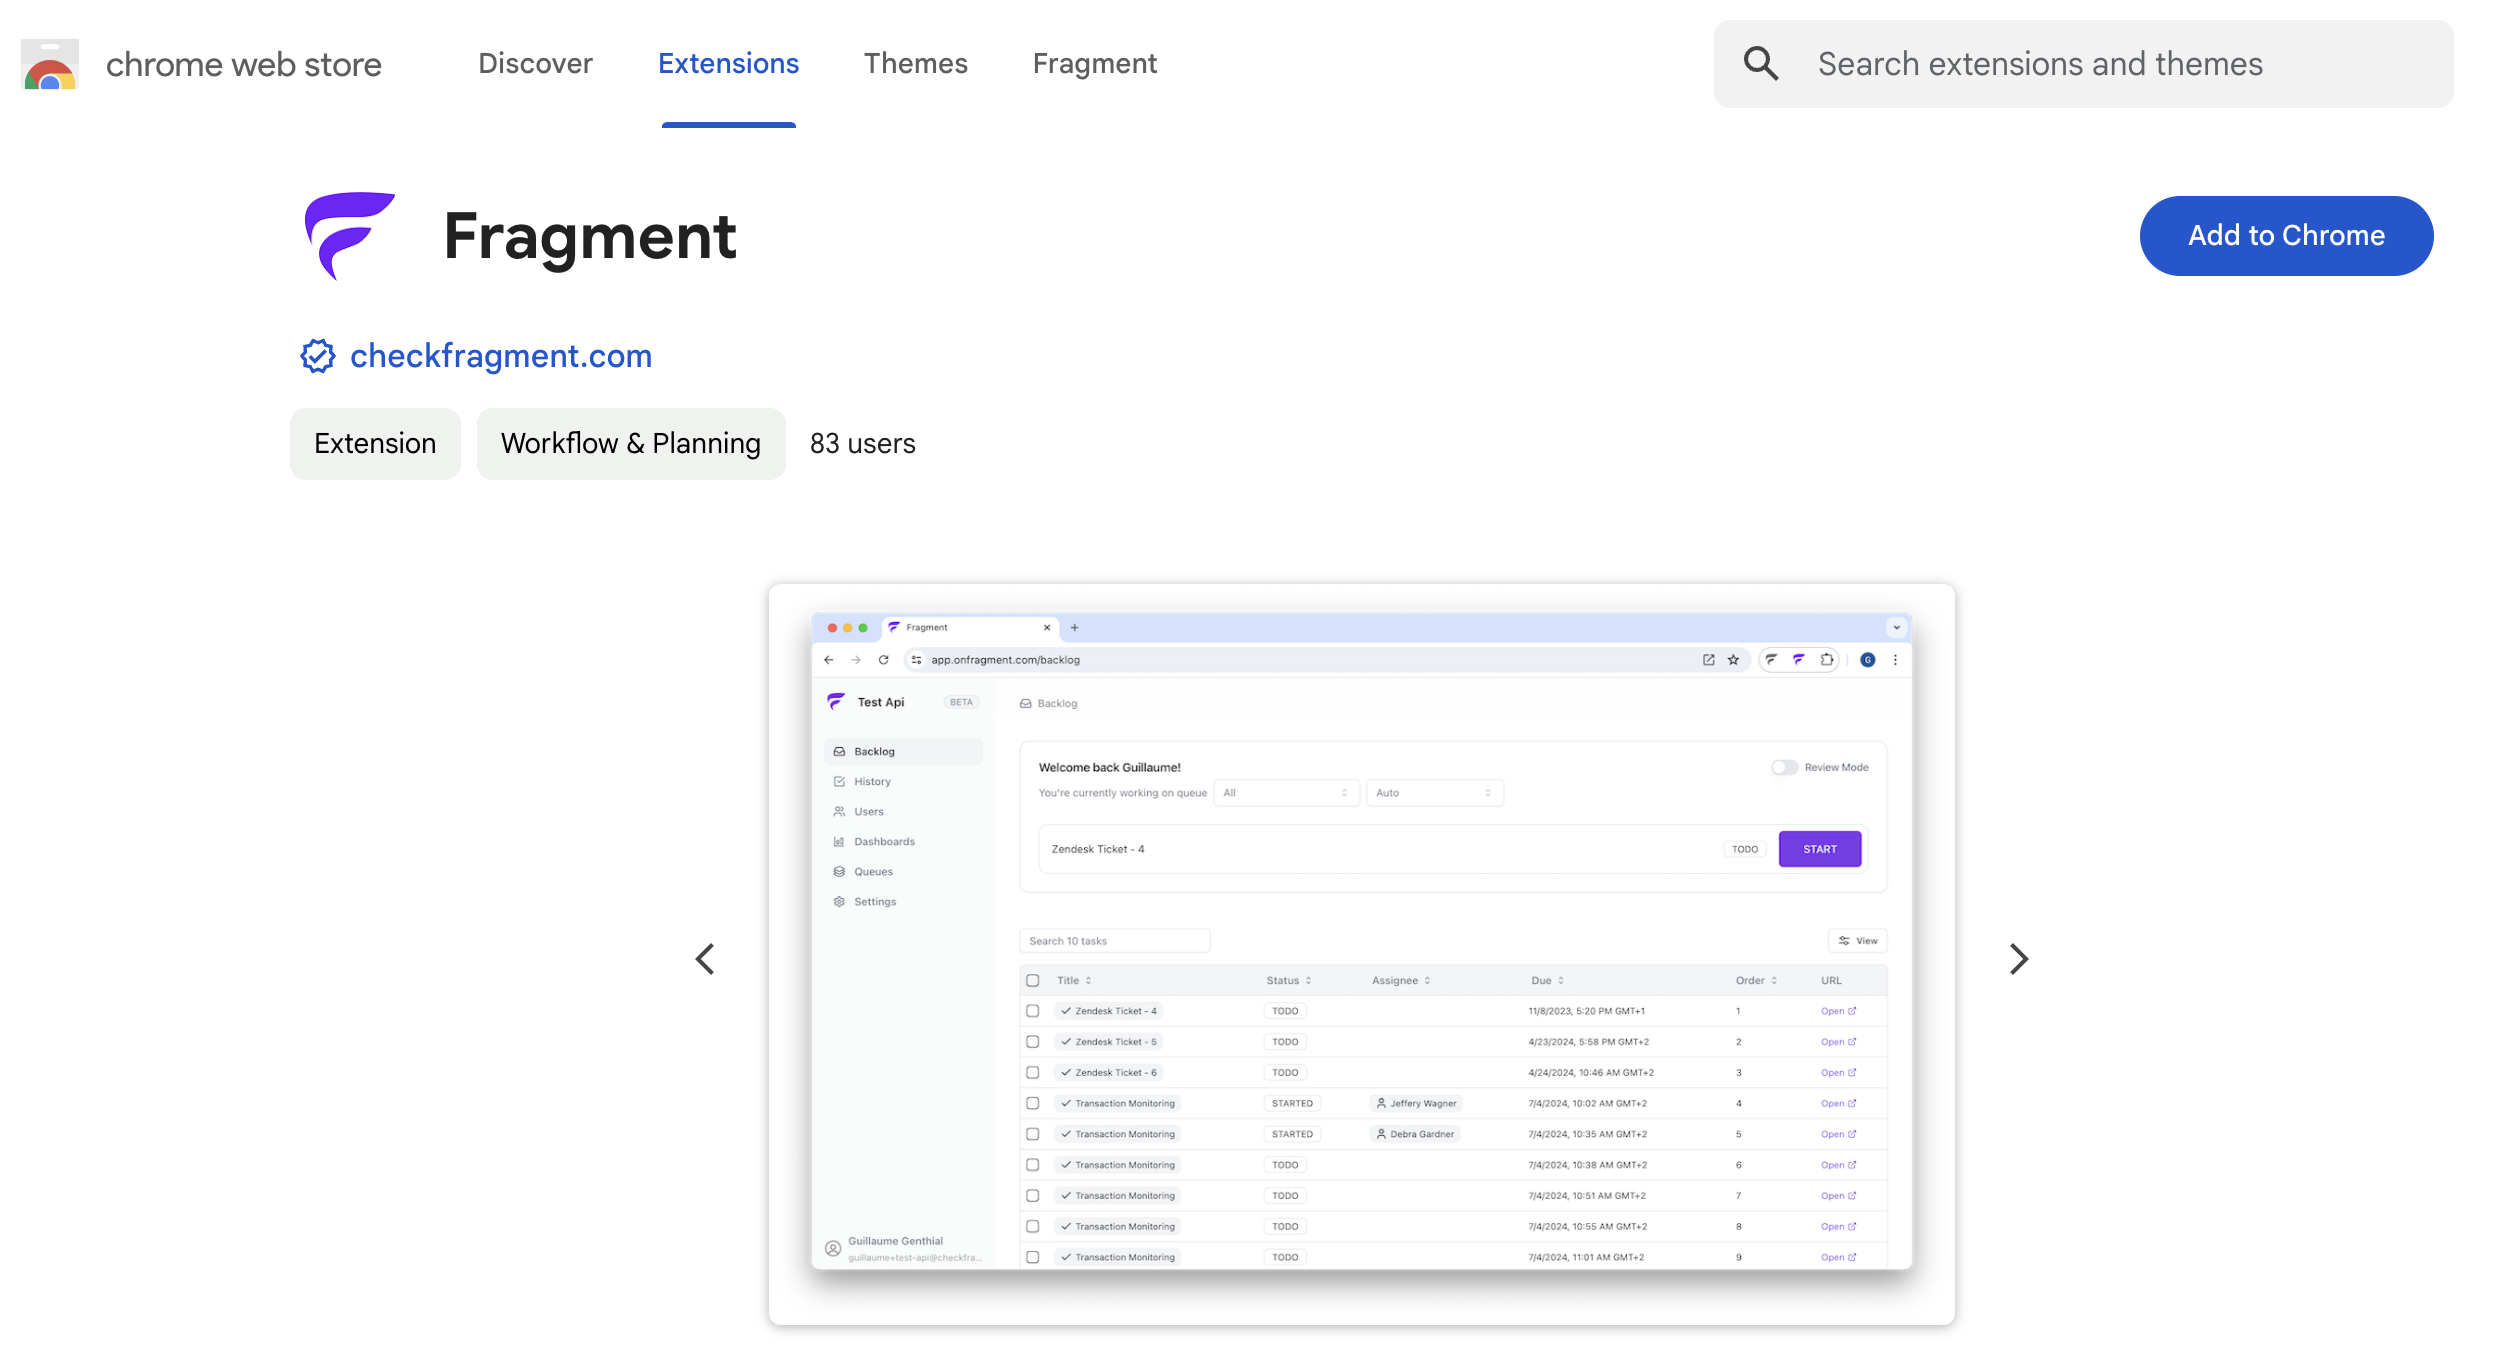The height and width of the screenshot is (1348, 2502).
Task: Check the Debra Gardner task row box
Action: coord(1033,1135)
